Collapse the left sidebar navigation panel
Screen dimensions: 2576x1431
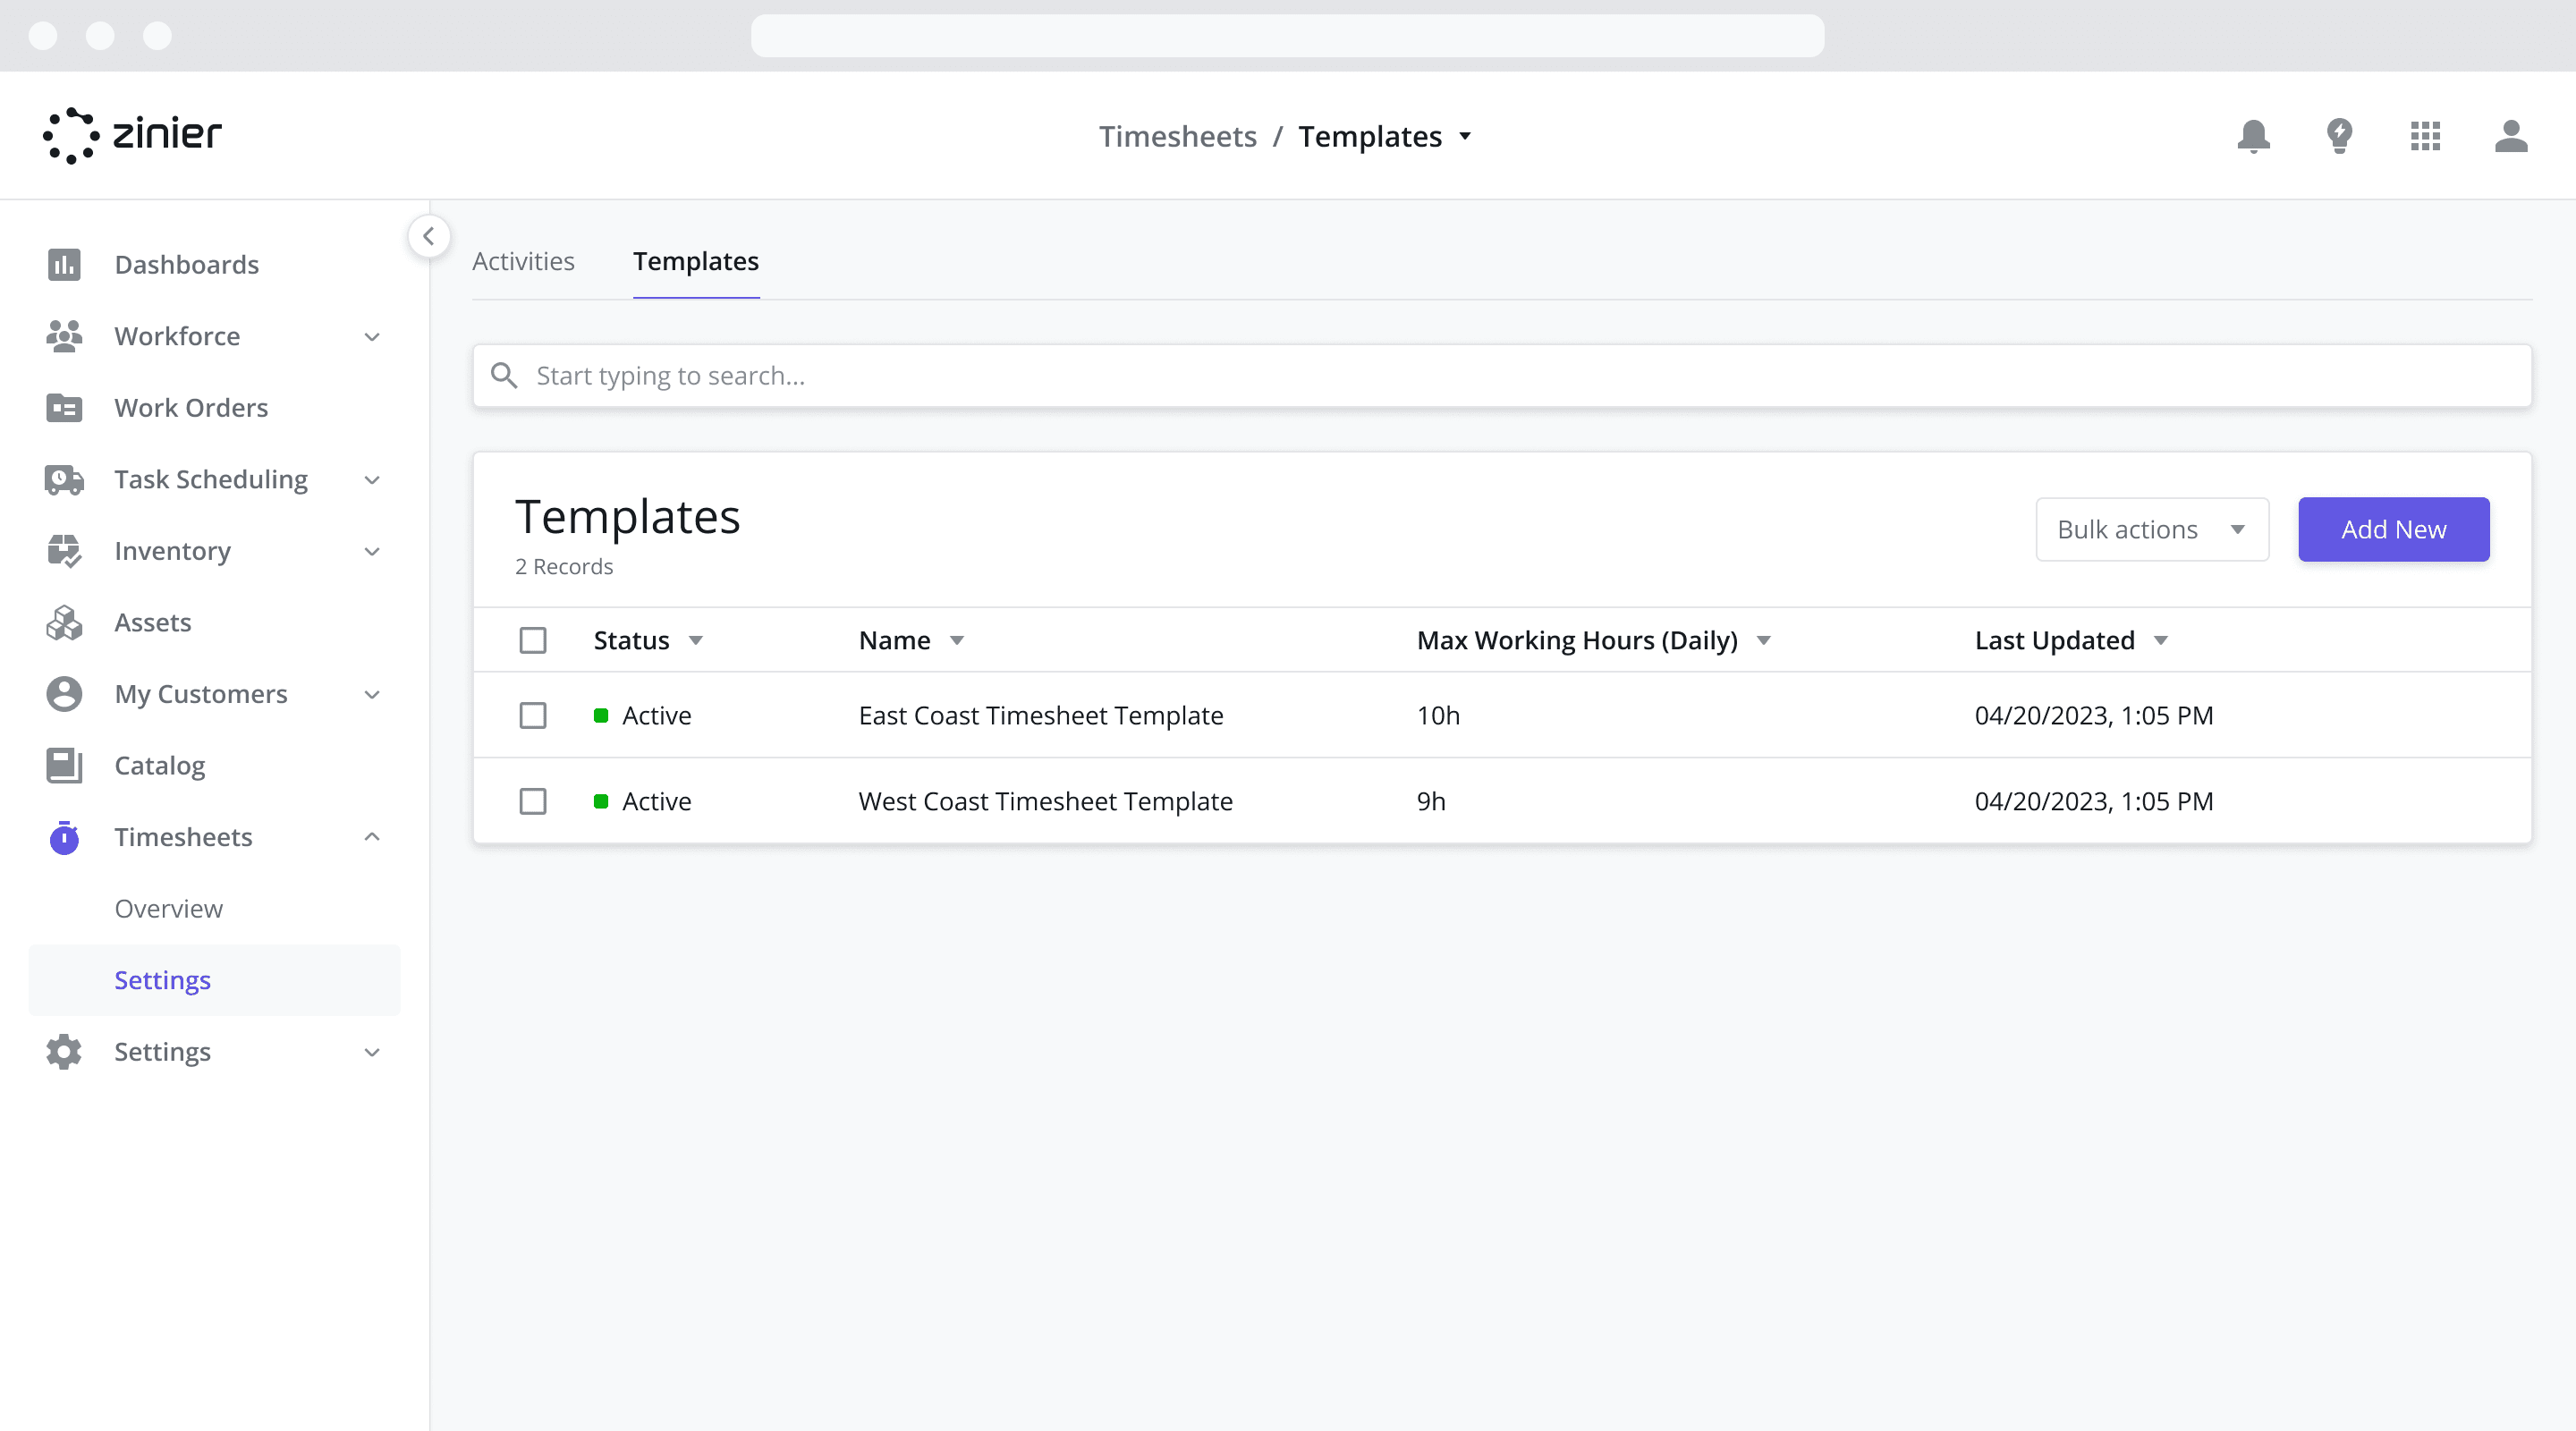point(428,234)
